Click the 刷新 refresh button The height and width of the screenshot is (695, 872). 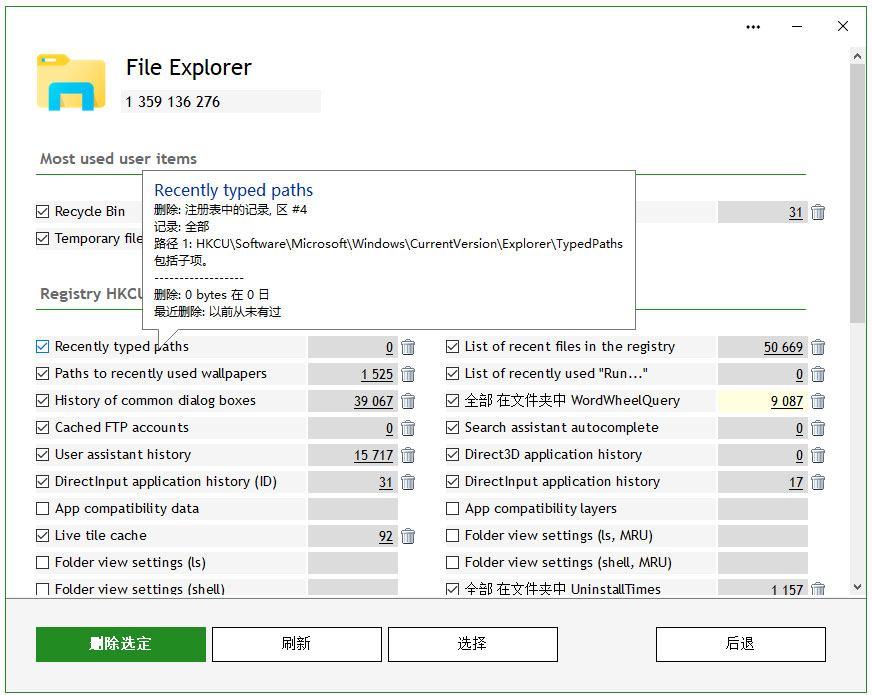296,644
